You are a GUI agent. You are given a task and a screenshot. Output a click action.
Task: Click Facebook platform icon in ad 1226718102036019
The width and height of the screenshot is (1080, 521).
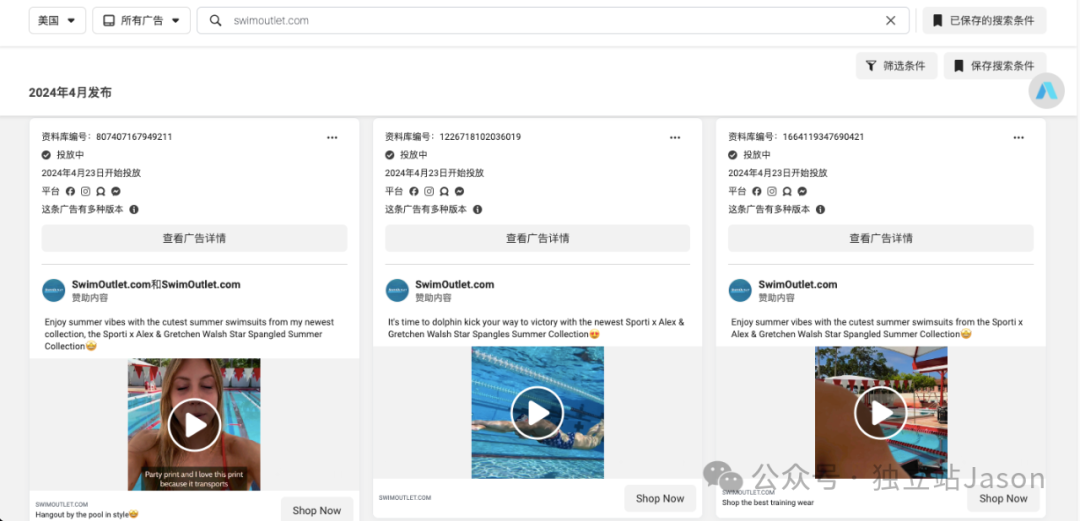(x=413, y=192)
